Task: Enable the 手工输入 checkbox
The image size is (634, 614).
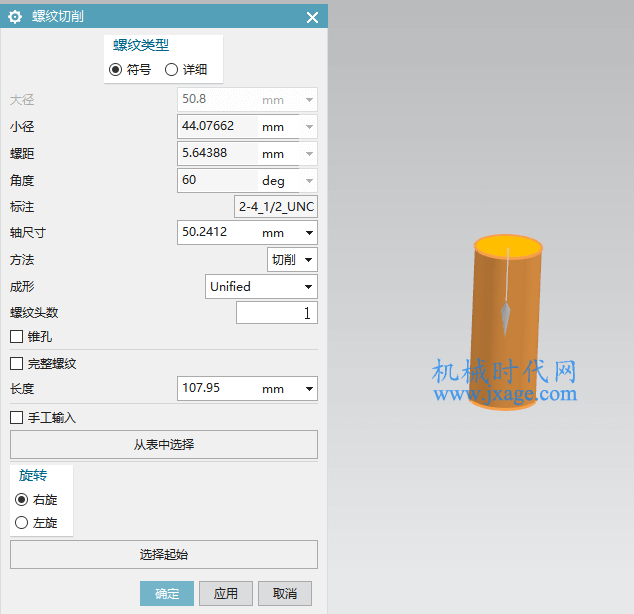Action: pyautogui.click(x=17, y=417)
